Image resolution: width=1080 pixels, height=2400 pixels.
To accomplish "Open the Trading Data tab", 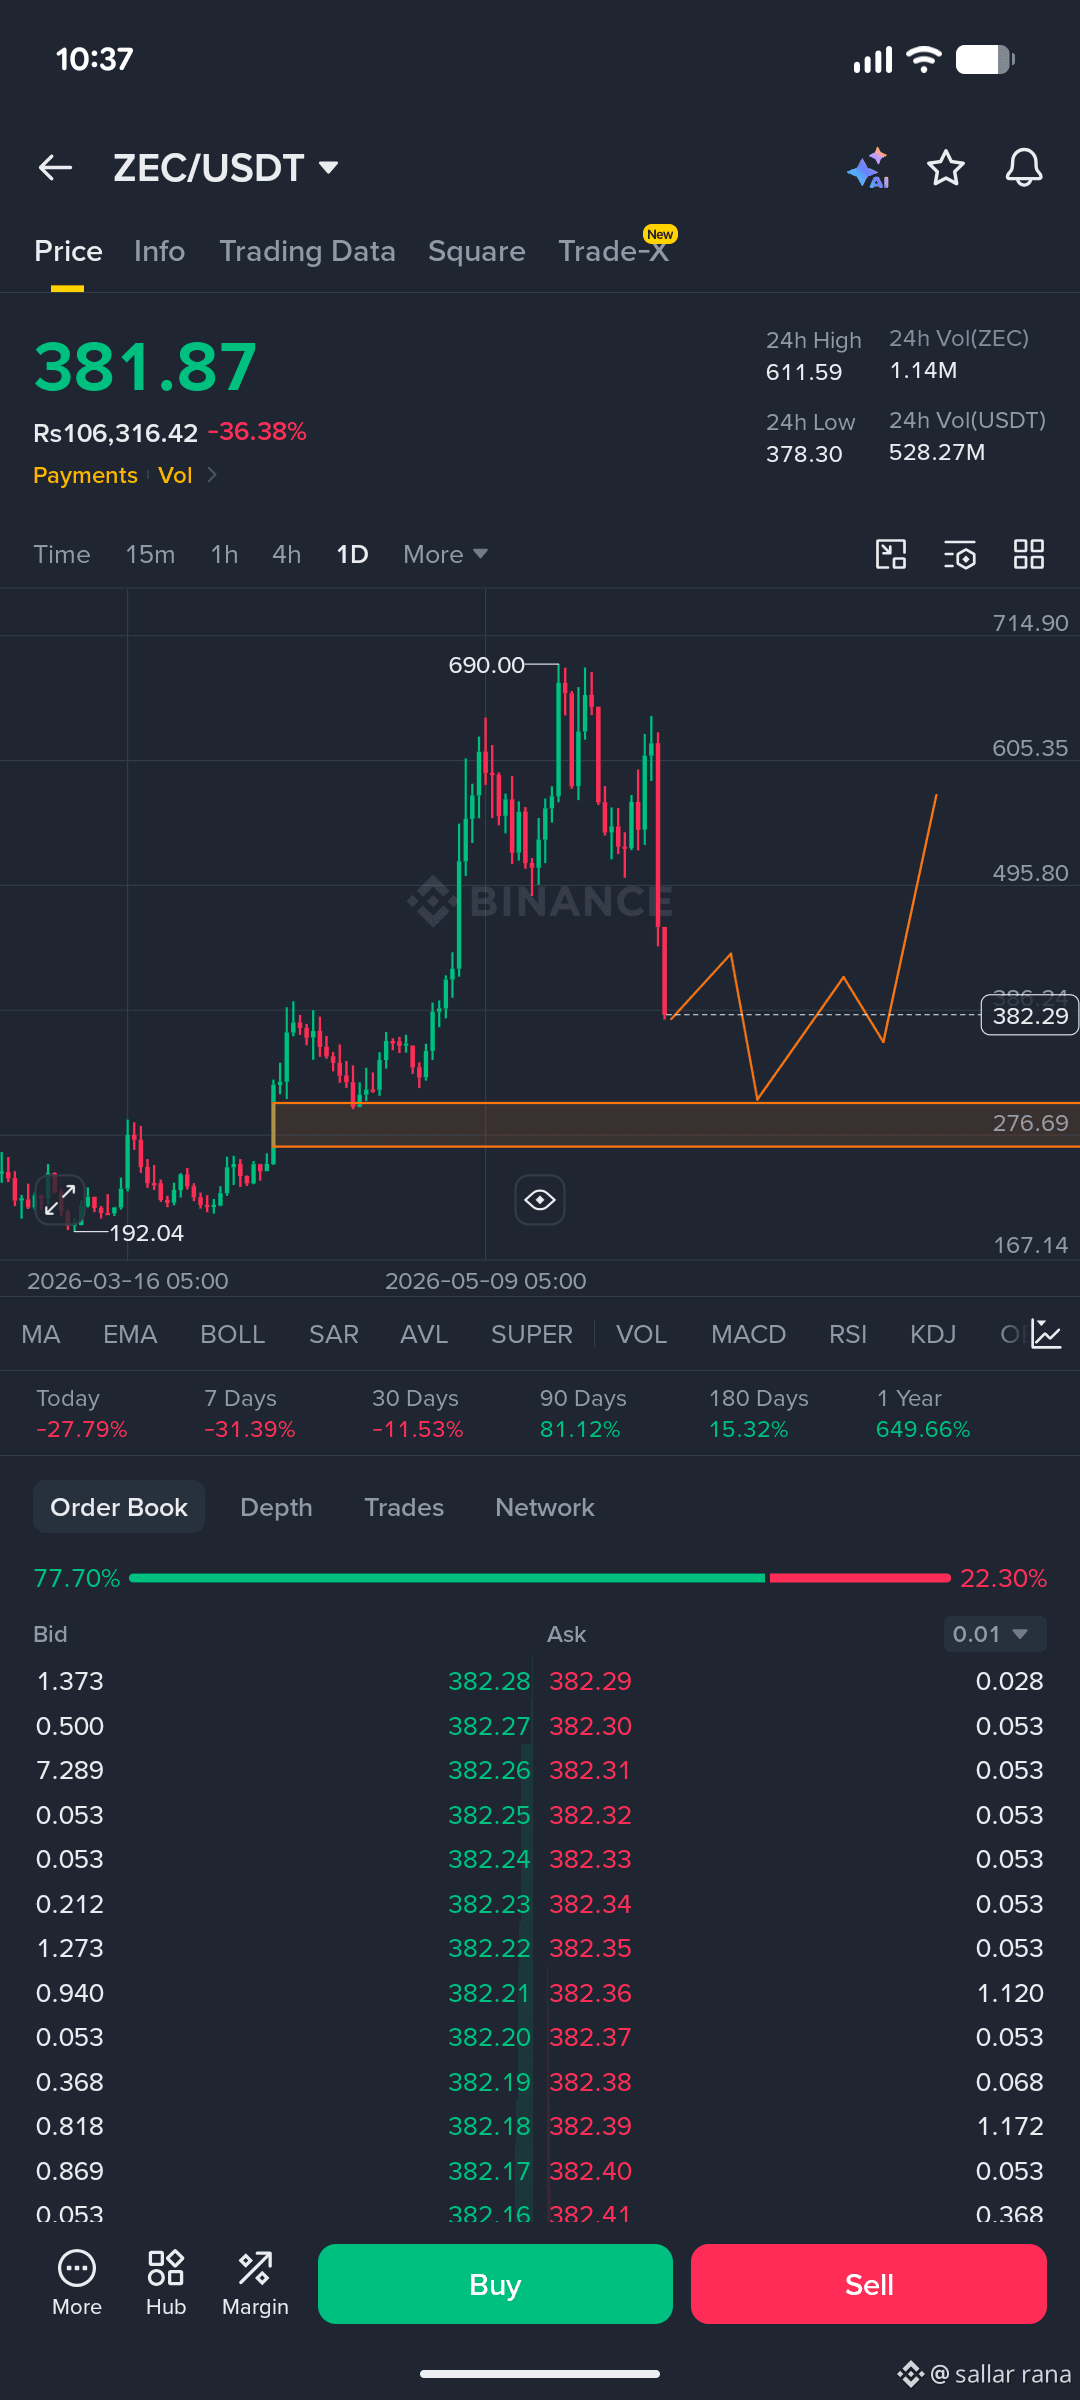I will [307, 251].
